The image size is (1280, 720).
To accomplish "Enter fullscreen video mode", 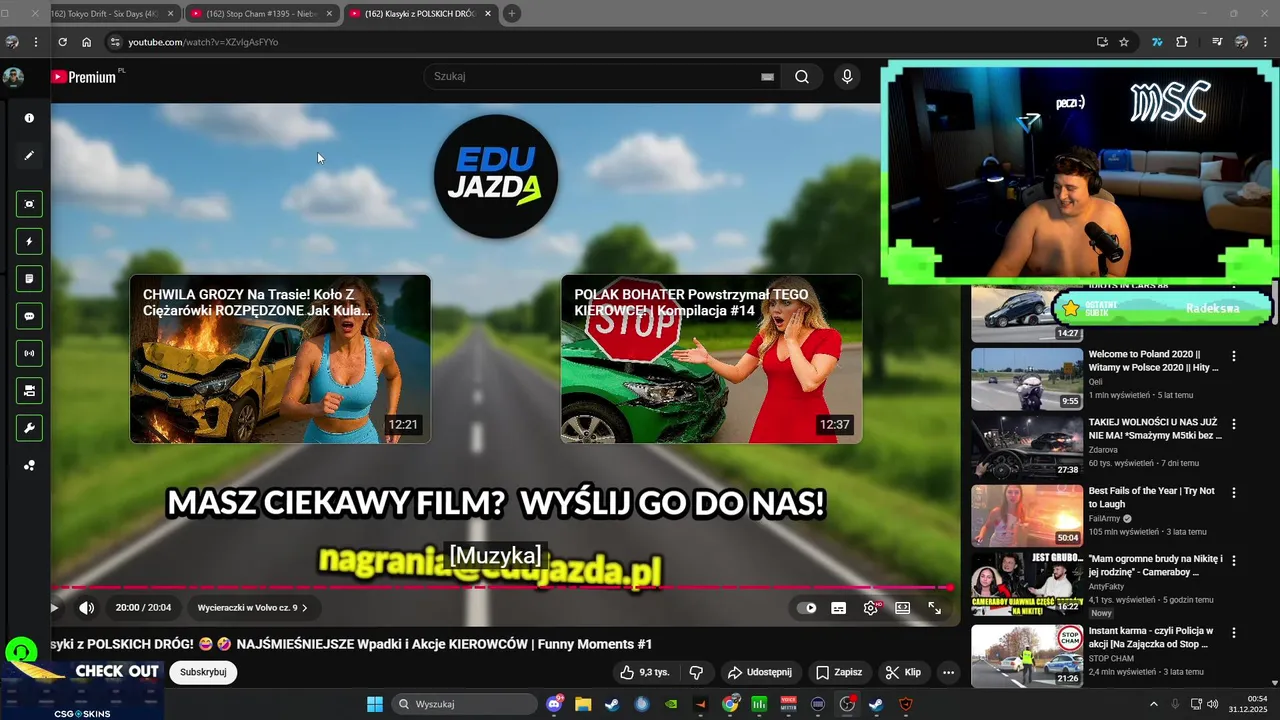I will [x=934, y=607].
